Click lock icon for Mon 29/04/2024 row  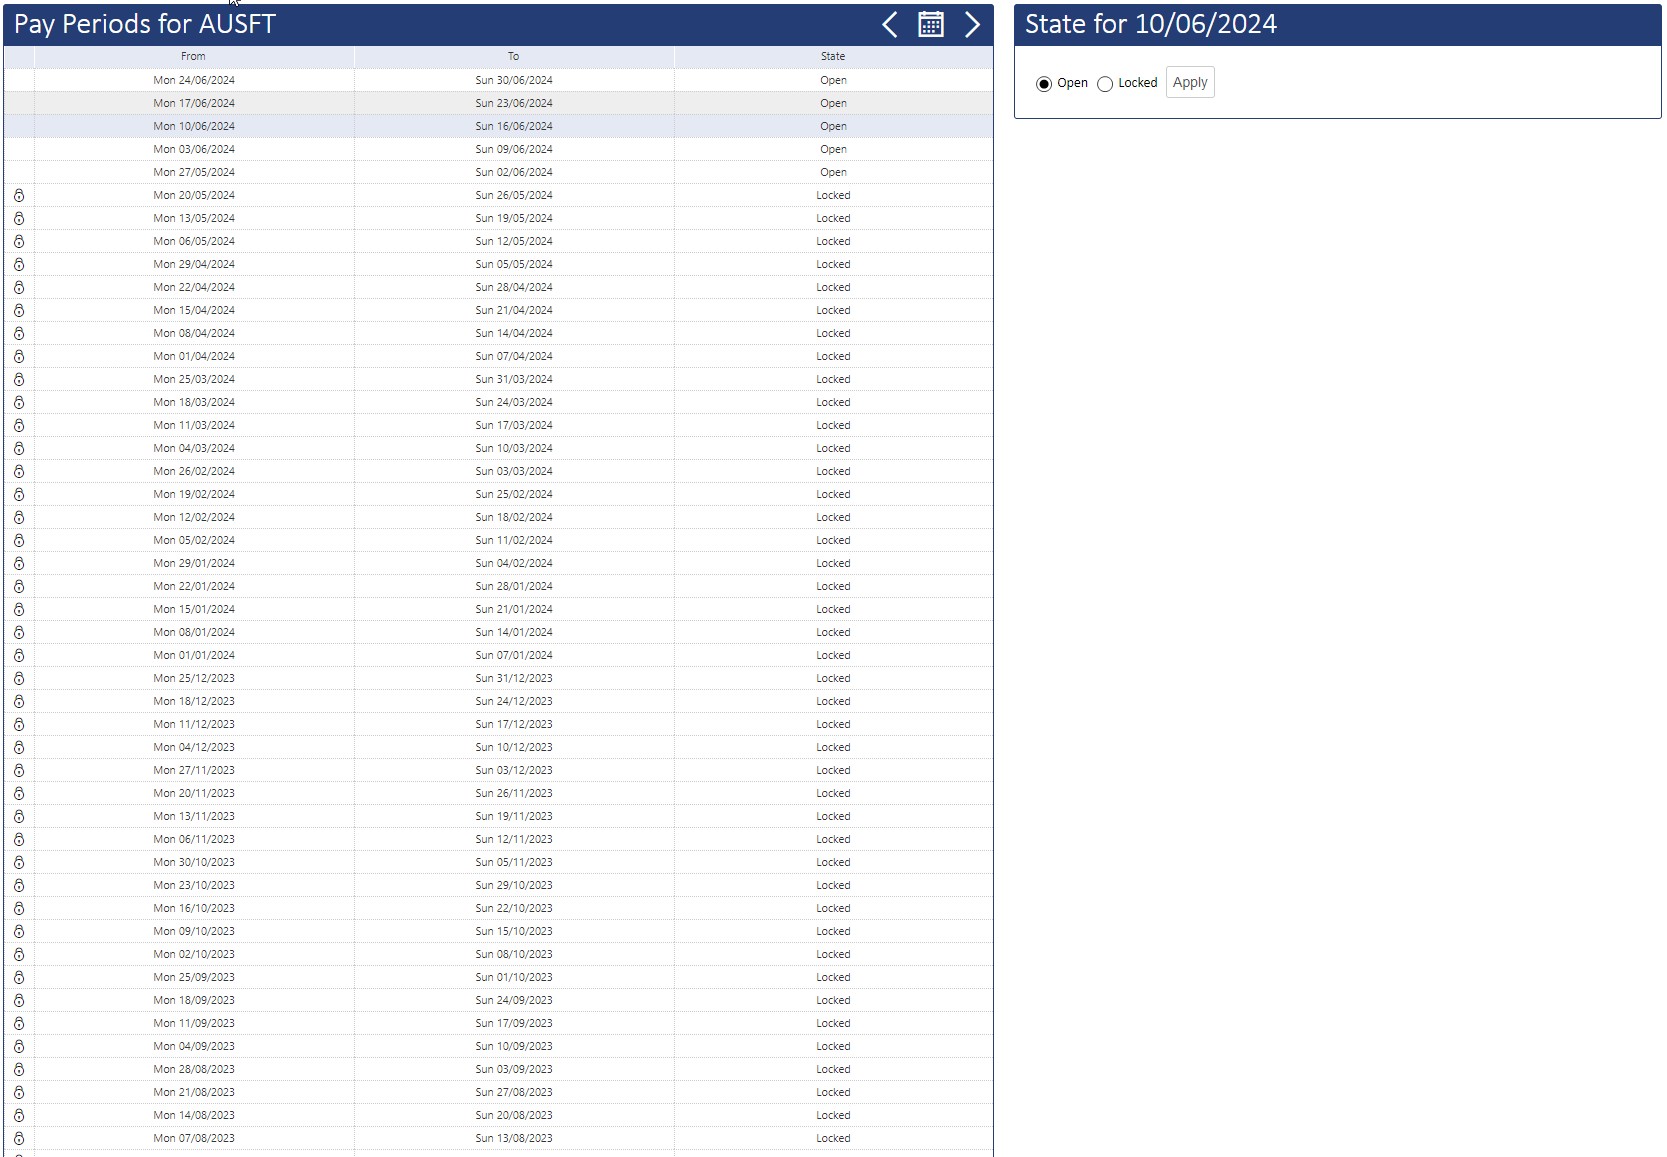19,265
